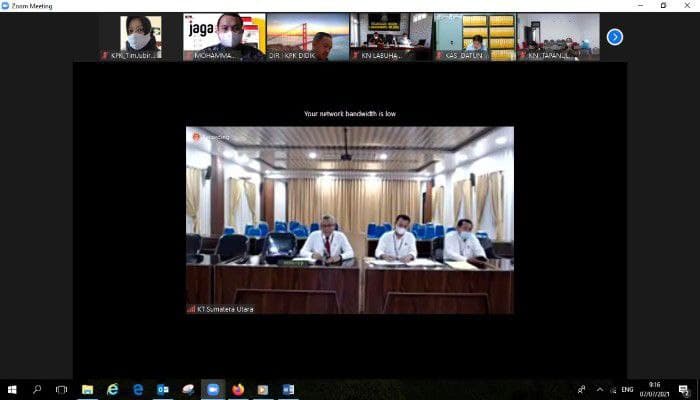700x400 pixels.
Task: Select the KPK_TimJubir participant video thumbnail
Action: click(x=141, y=37)
